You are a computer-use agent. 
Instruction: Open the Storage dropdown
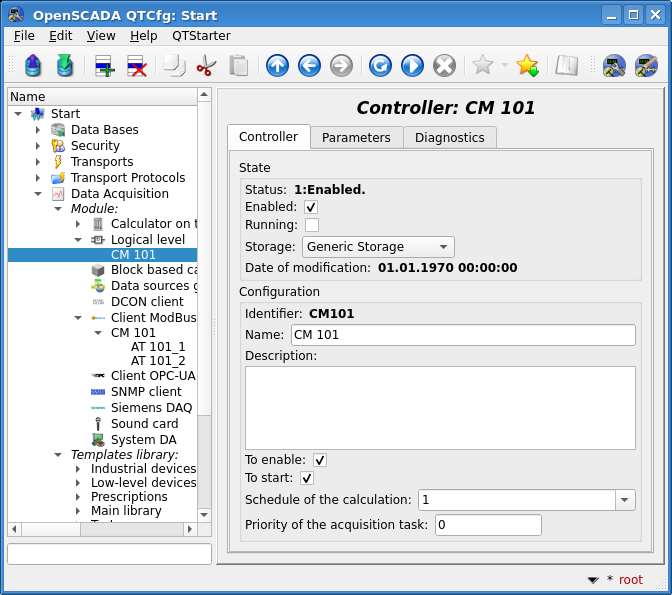click(377, 247)
